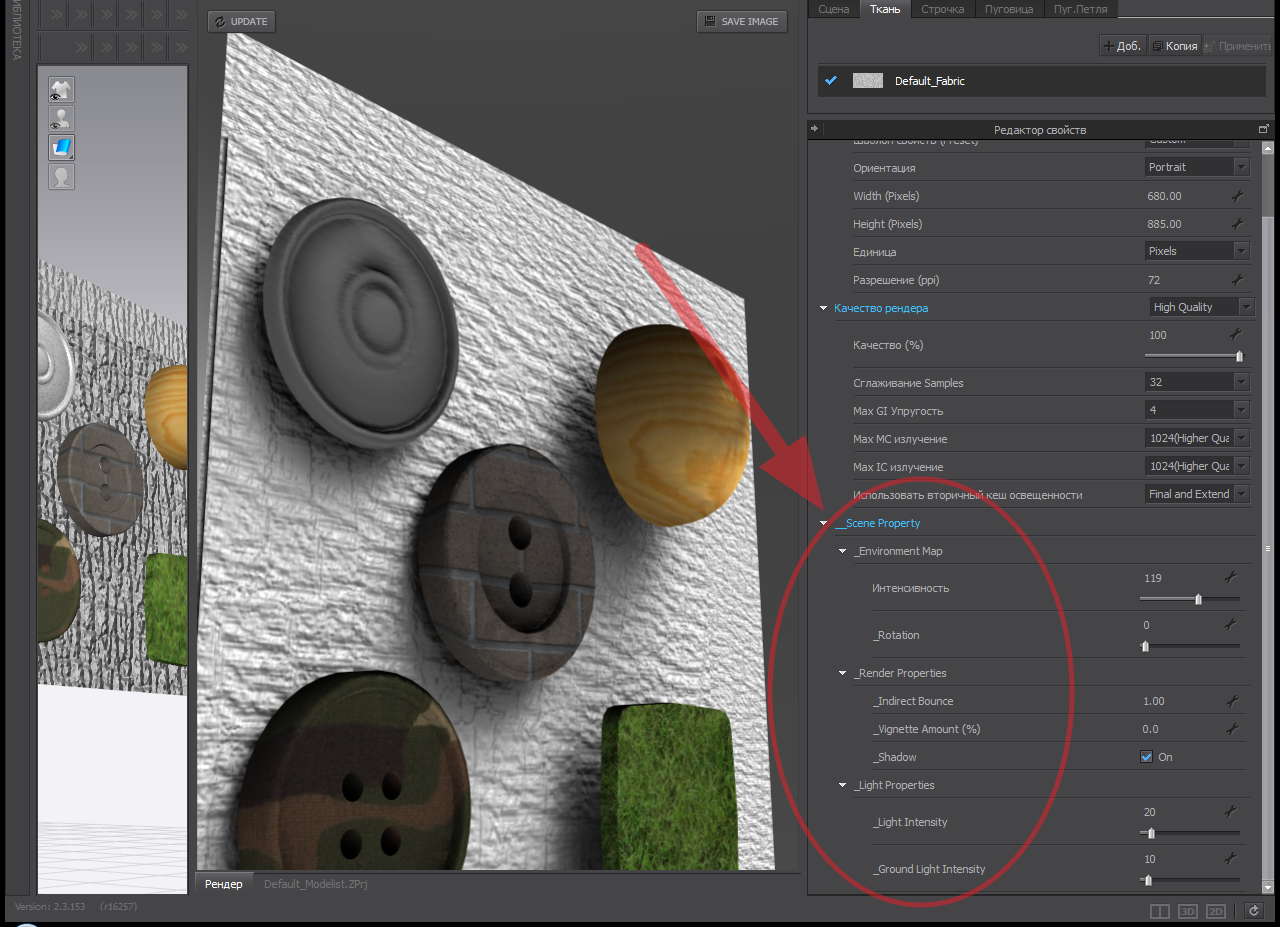
Task: Click the show garment eye icon
Action: click(62, 90)
